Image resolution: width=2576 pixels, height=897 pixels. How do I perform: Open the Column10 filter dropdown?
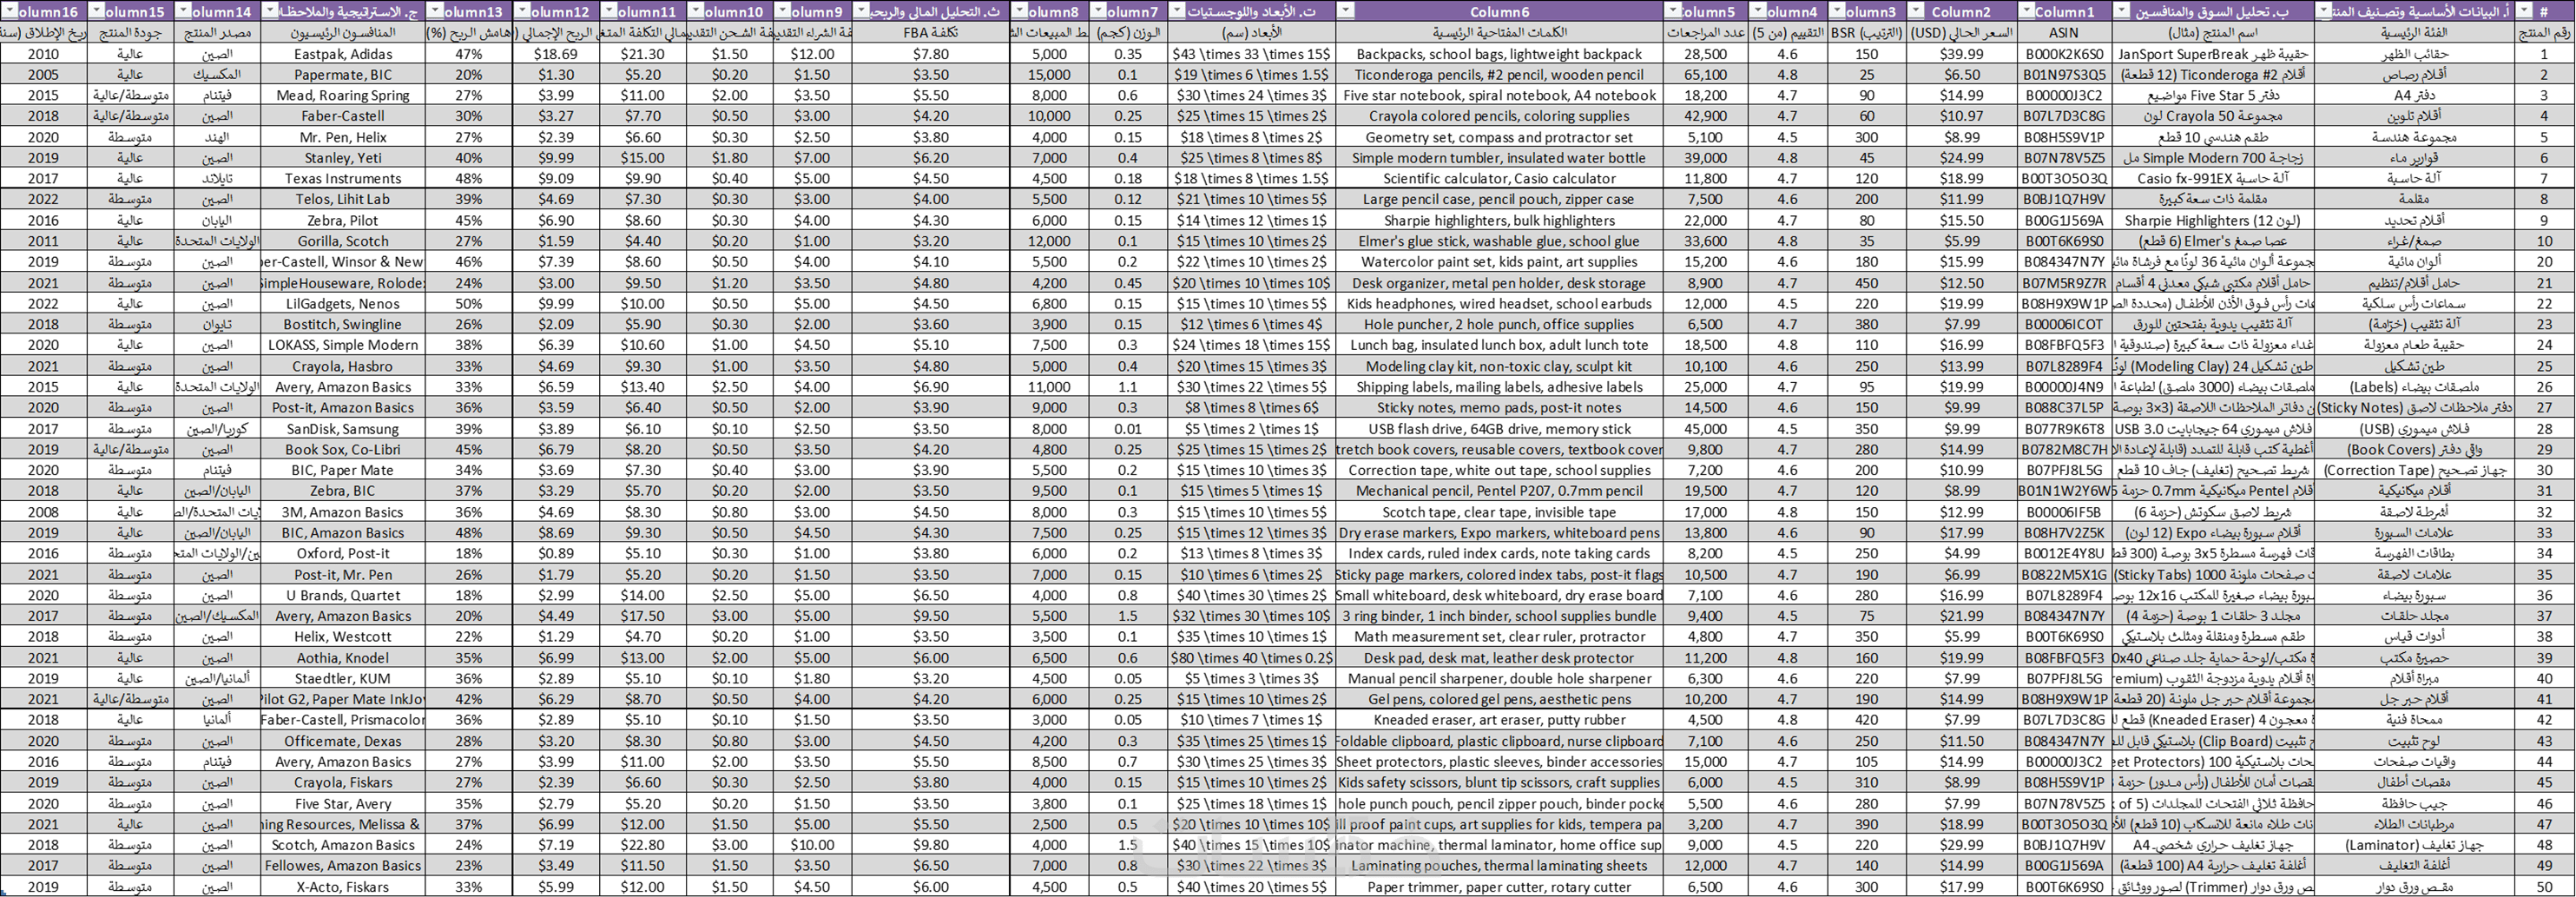(x=696, y=11)
